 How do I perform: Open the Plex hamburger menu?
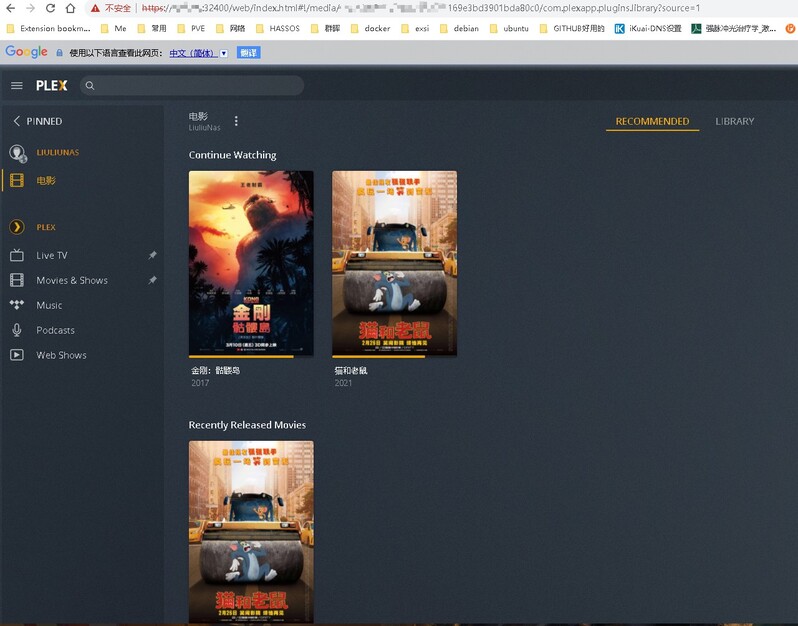[17, 86]
